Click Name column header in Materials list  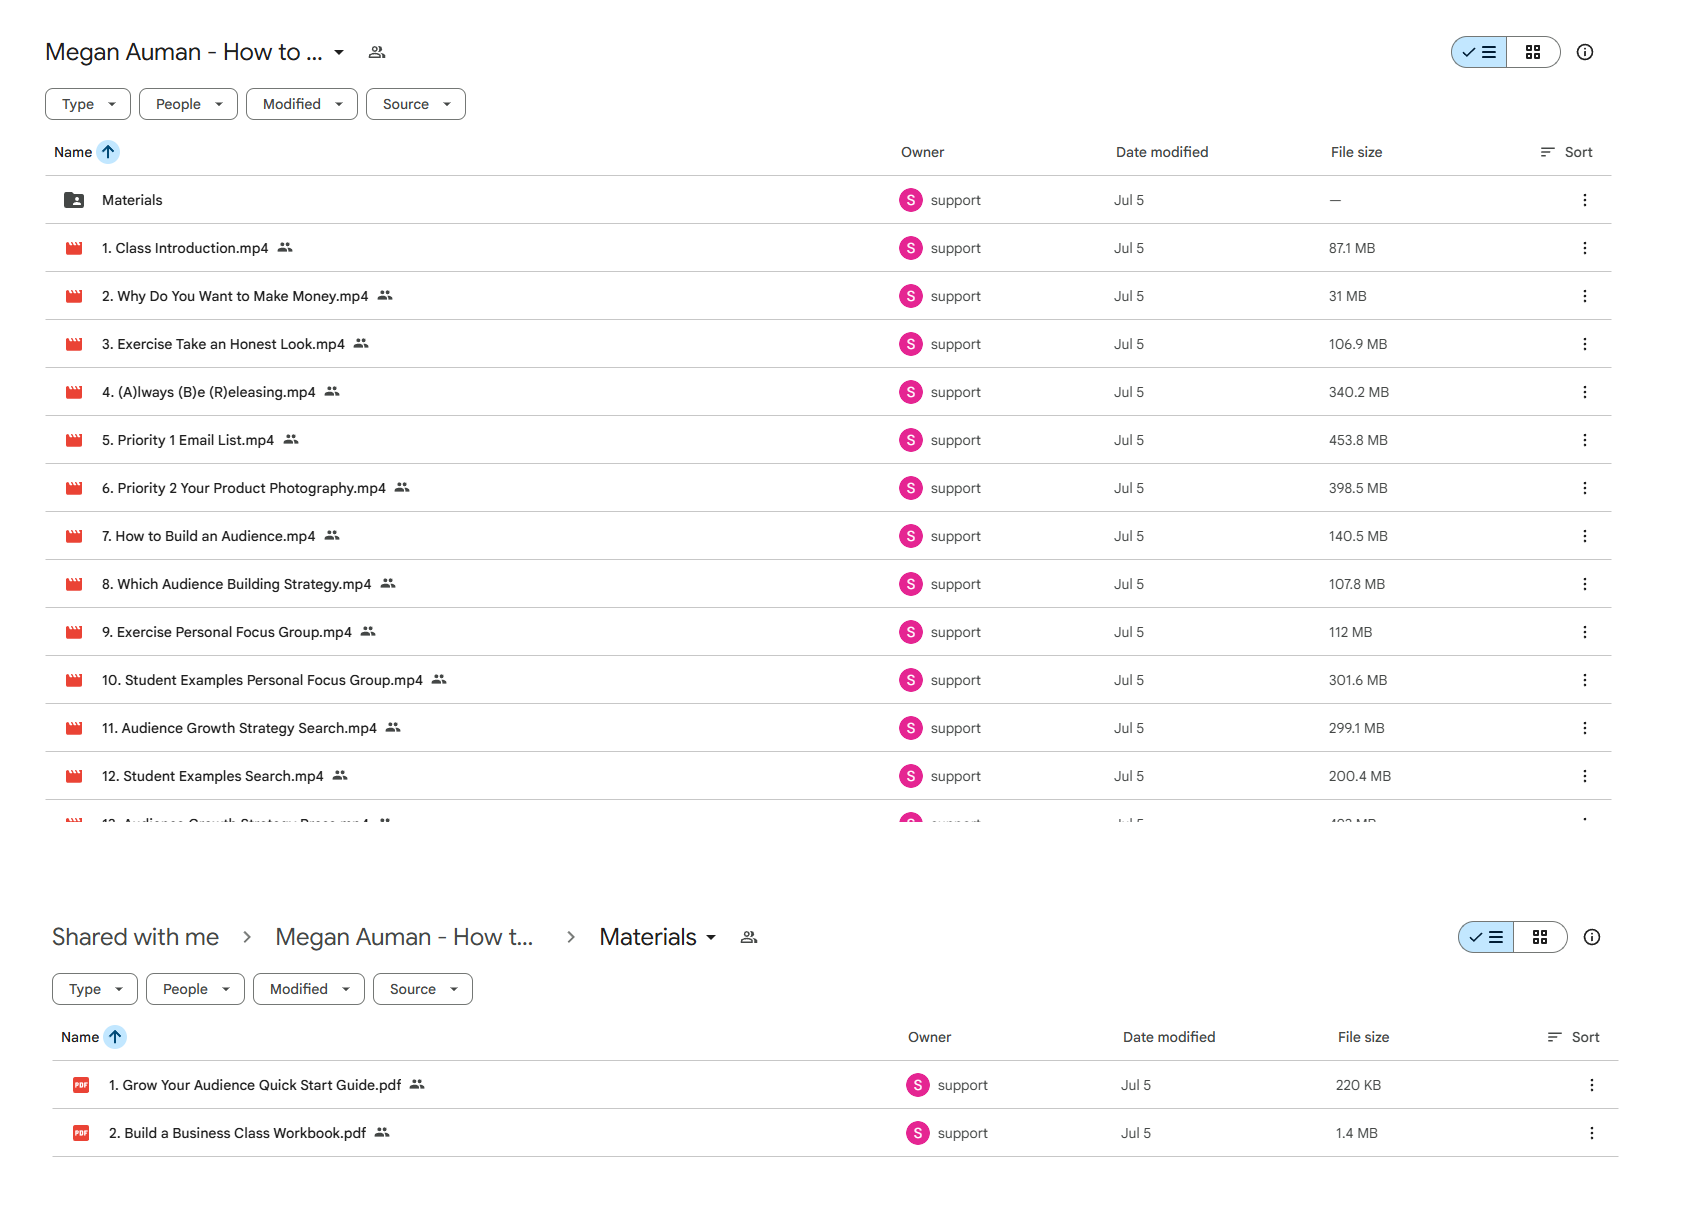(x=80, y=1037)
